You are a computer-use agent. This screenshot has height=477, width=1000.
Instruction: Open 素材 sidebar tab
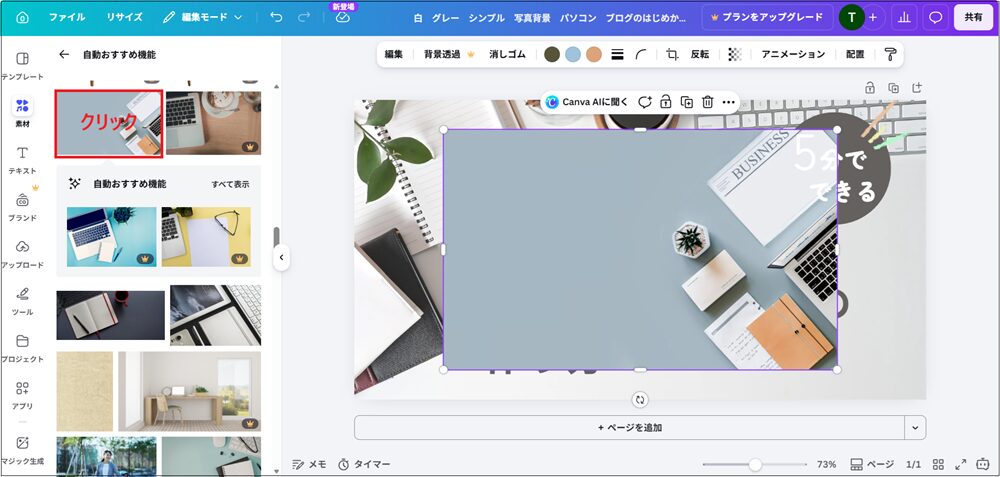tap(22, 112)
